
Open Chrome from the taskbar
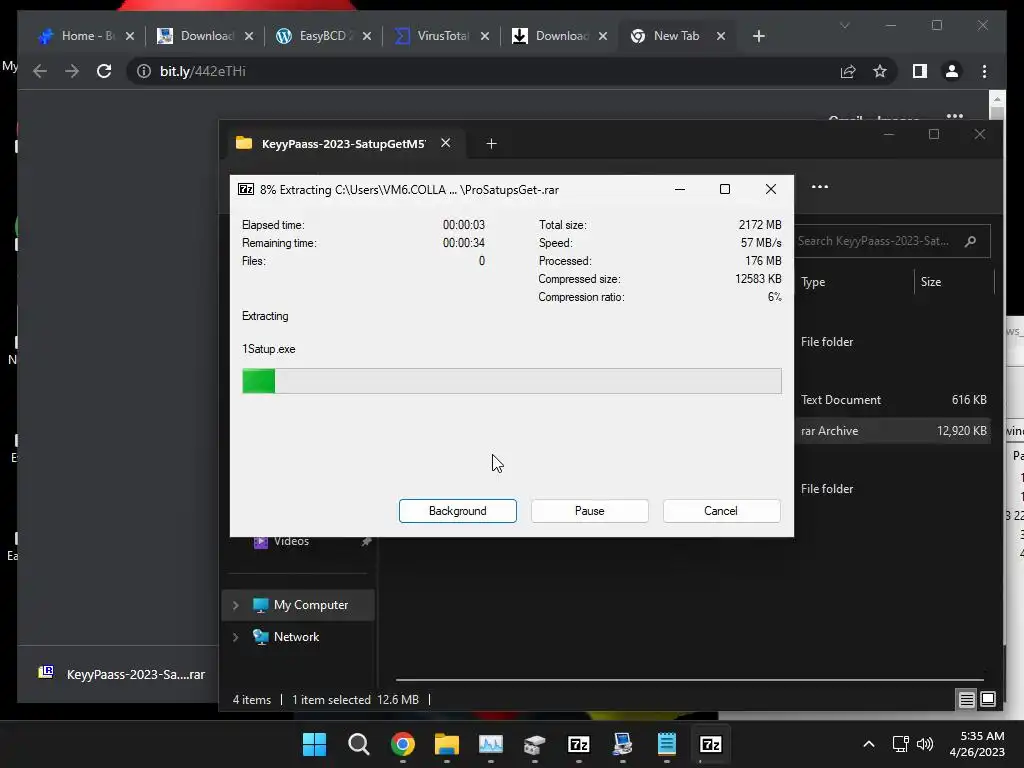(403, 744)
